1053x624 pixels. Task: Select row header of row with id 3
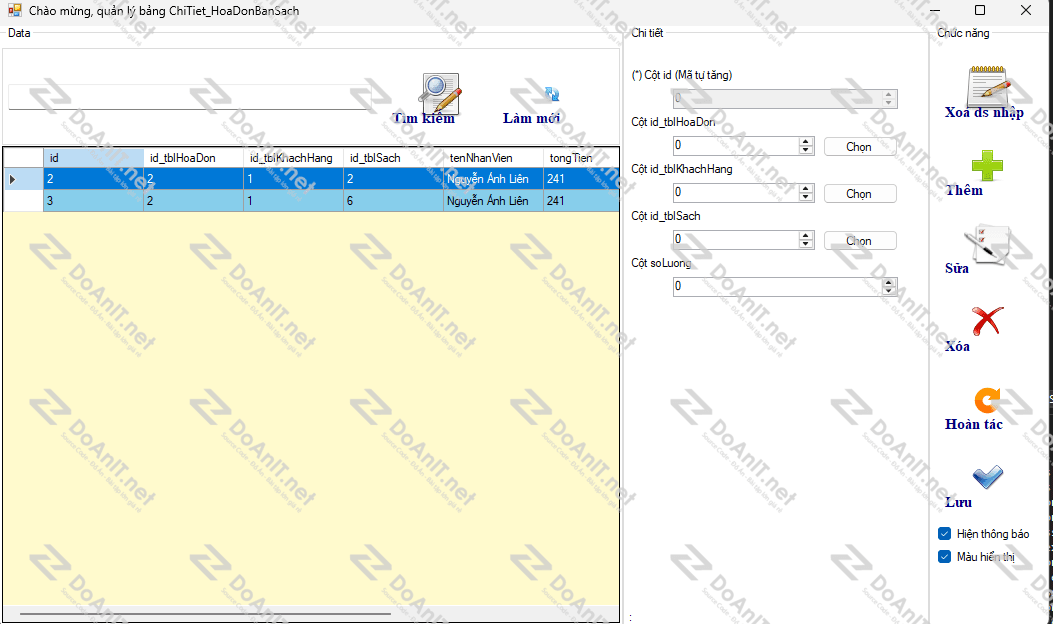(x=24, y=201)
